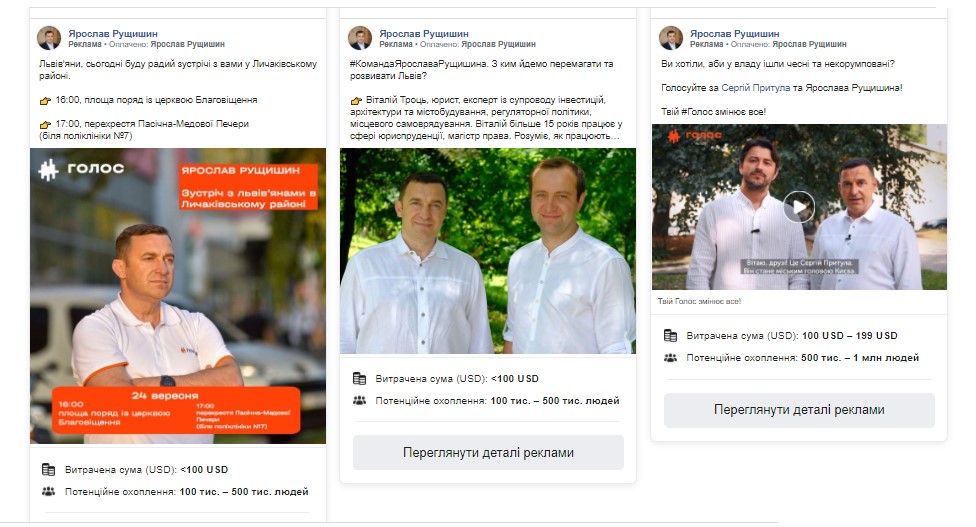Viewport: 976px width, 527px height.
Task: Click the spent amount icon in the first ad
Action: [49, 469]
